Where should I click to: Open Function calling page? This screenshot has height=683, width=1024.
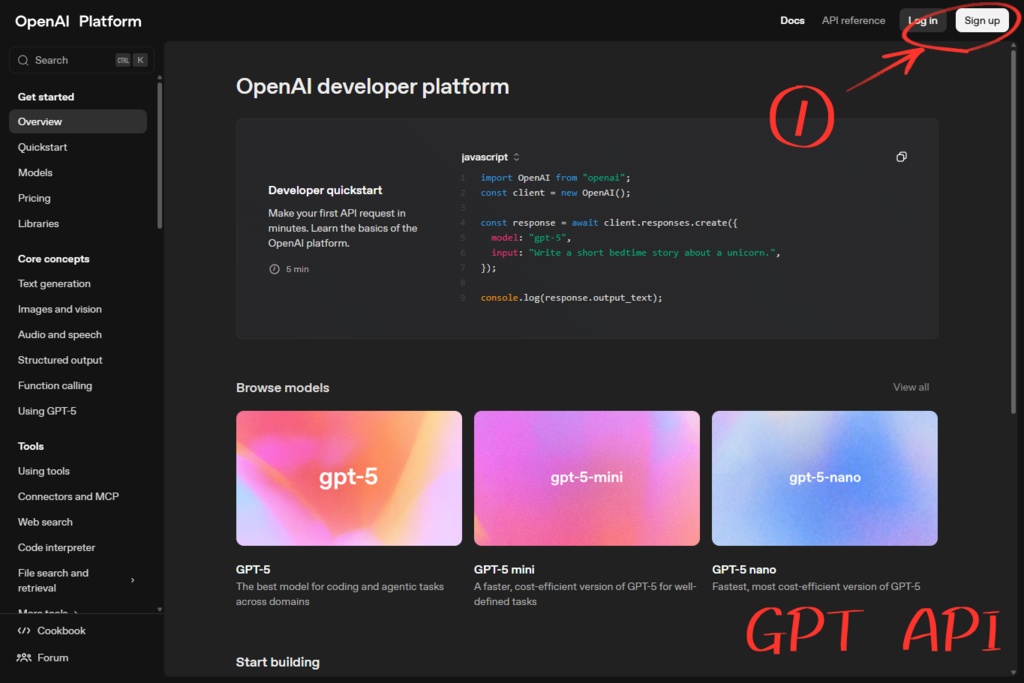[x=55, y=385]
